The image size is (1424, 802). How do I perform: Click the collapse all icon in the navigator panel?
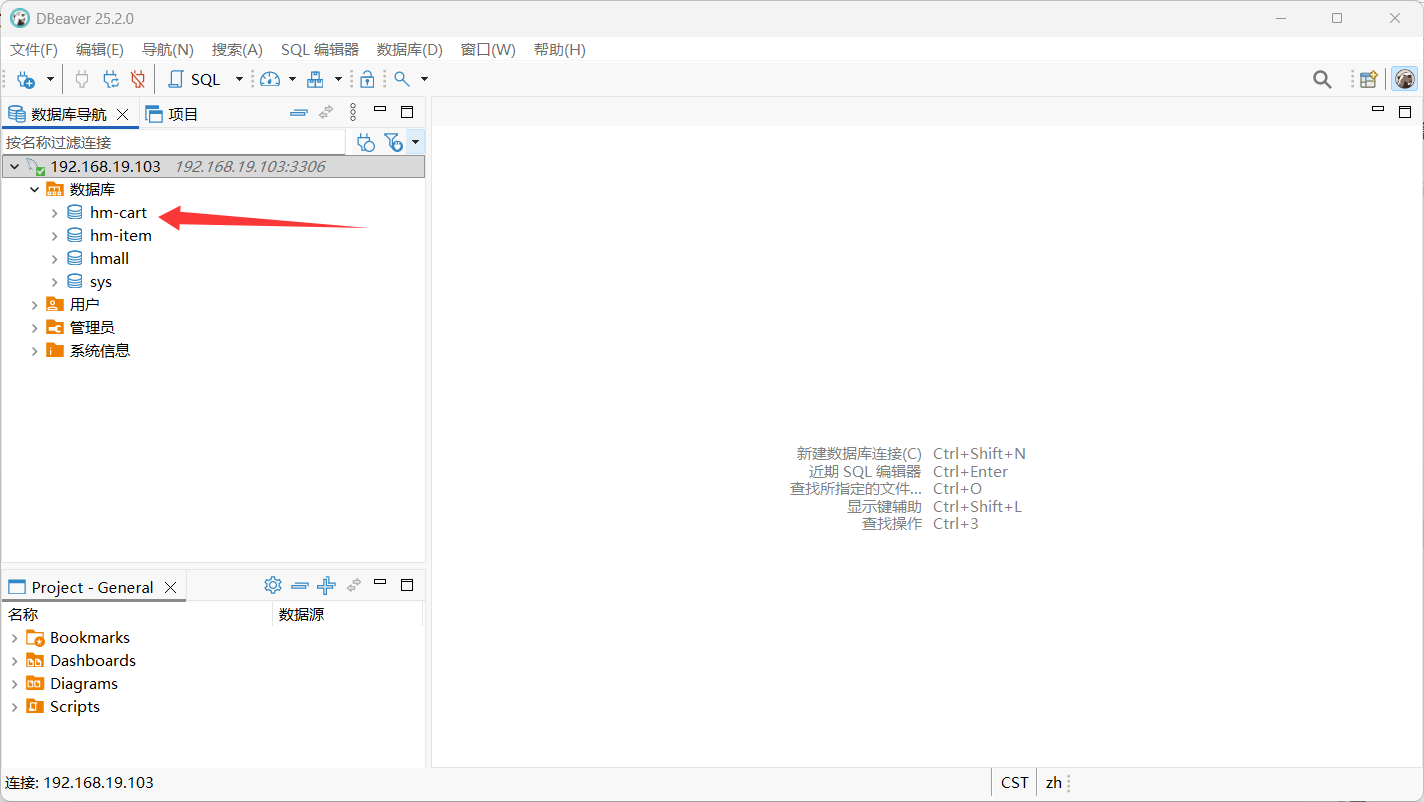298,112
